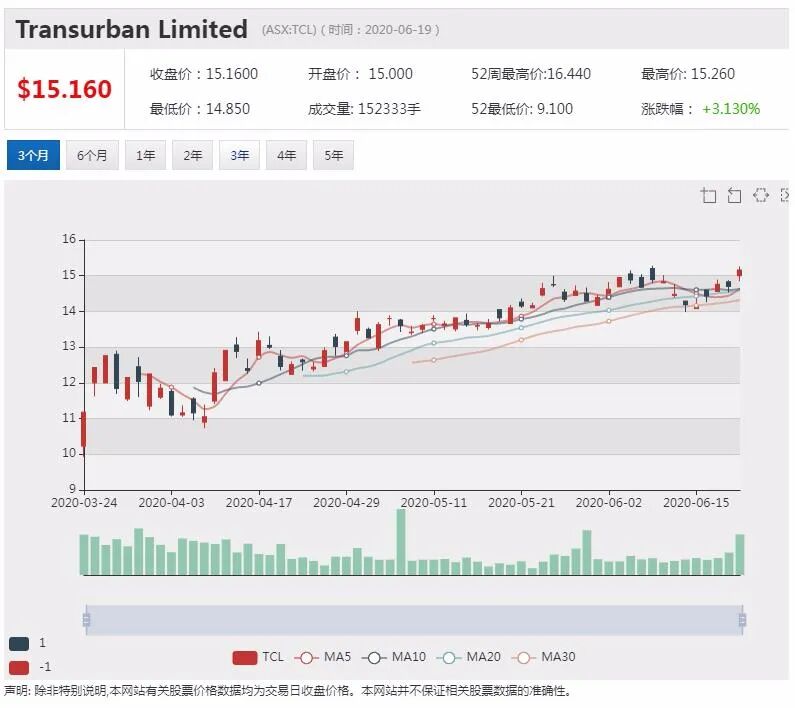
Task: Click the 2020-04-03 axis date label
Action: (171, 503)
